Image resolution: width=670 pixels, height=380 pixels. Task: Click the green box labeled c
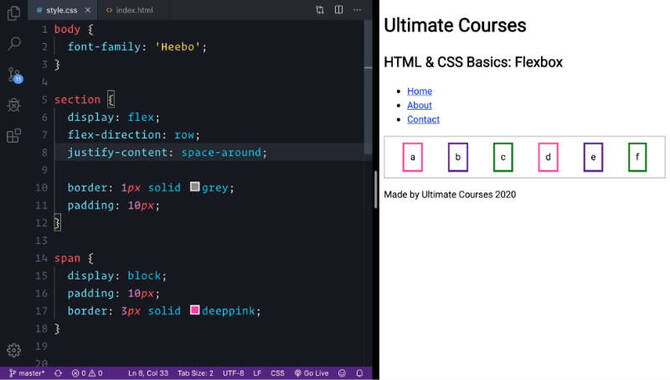pyautogui.click(x=503, y=157)
